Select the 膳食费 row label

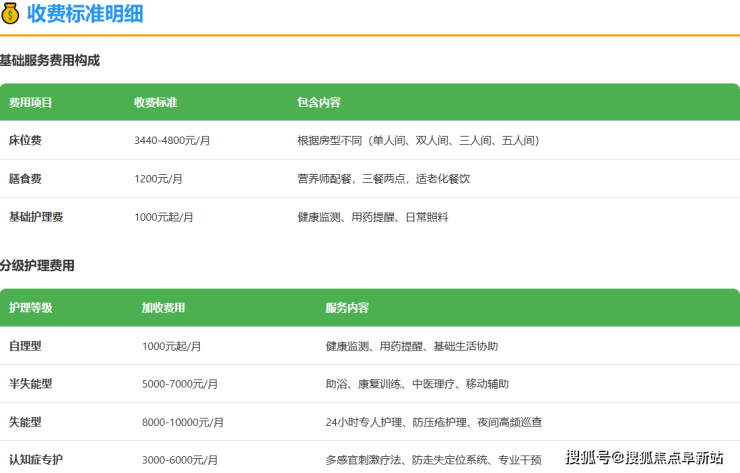(x=25, y=179)
